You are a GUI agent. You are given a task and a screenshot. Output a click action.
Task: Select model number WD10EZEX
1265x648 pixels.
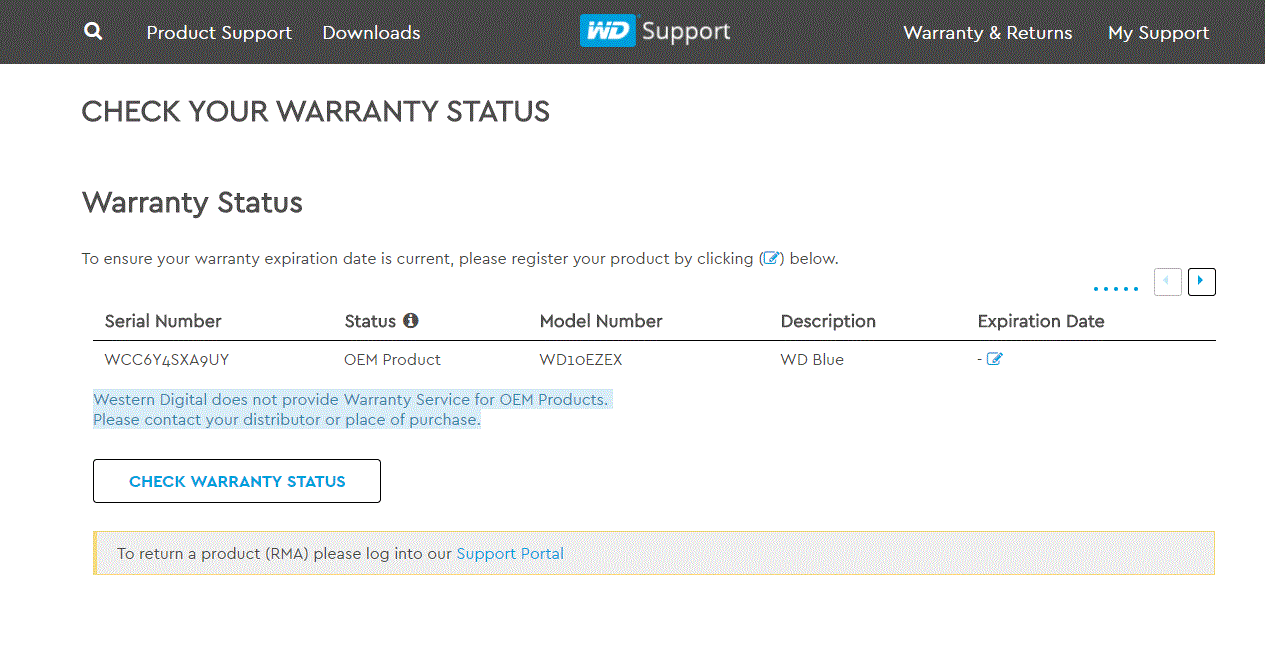[x=581, y=360]
